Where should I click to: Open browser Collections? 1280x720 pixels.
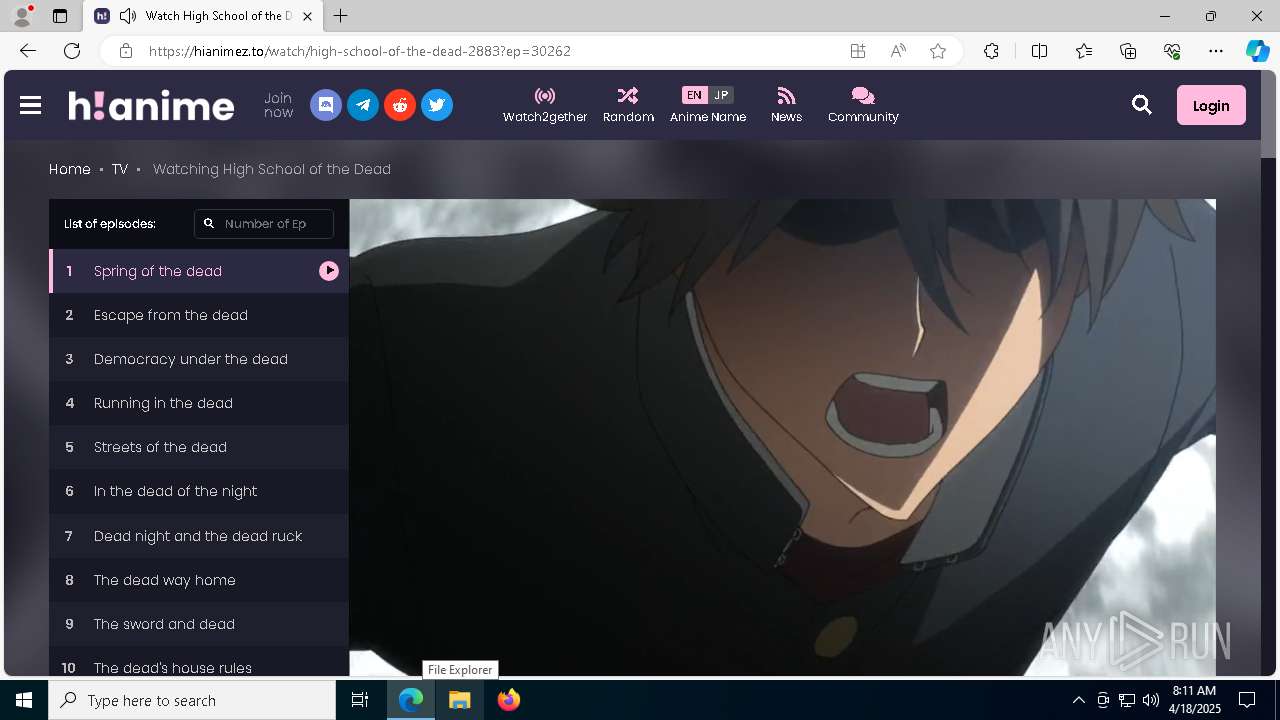click(x=1128, y=51)
